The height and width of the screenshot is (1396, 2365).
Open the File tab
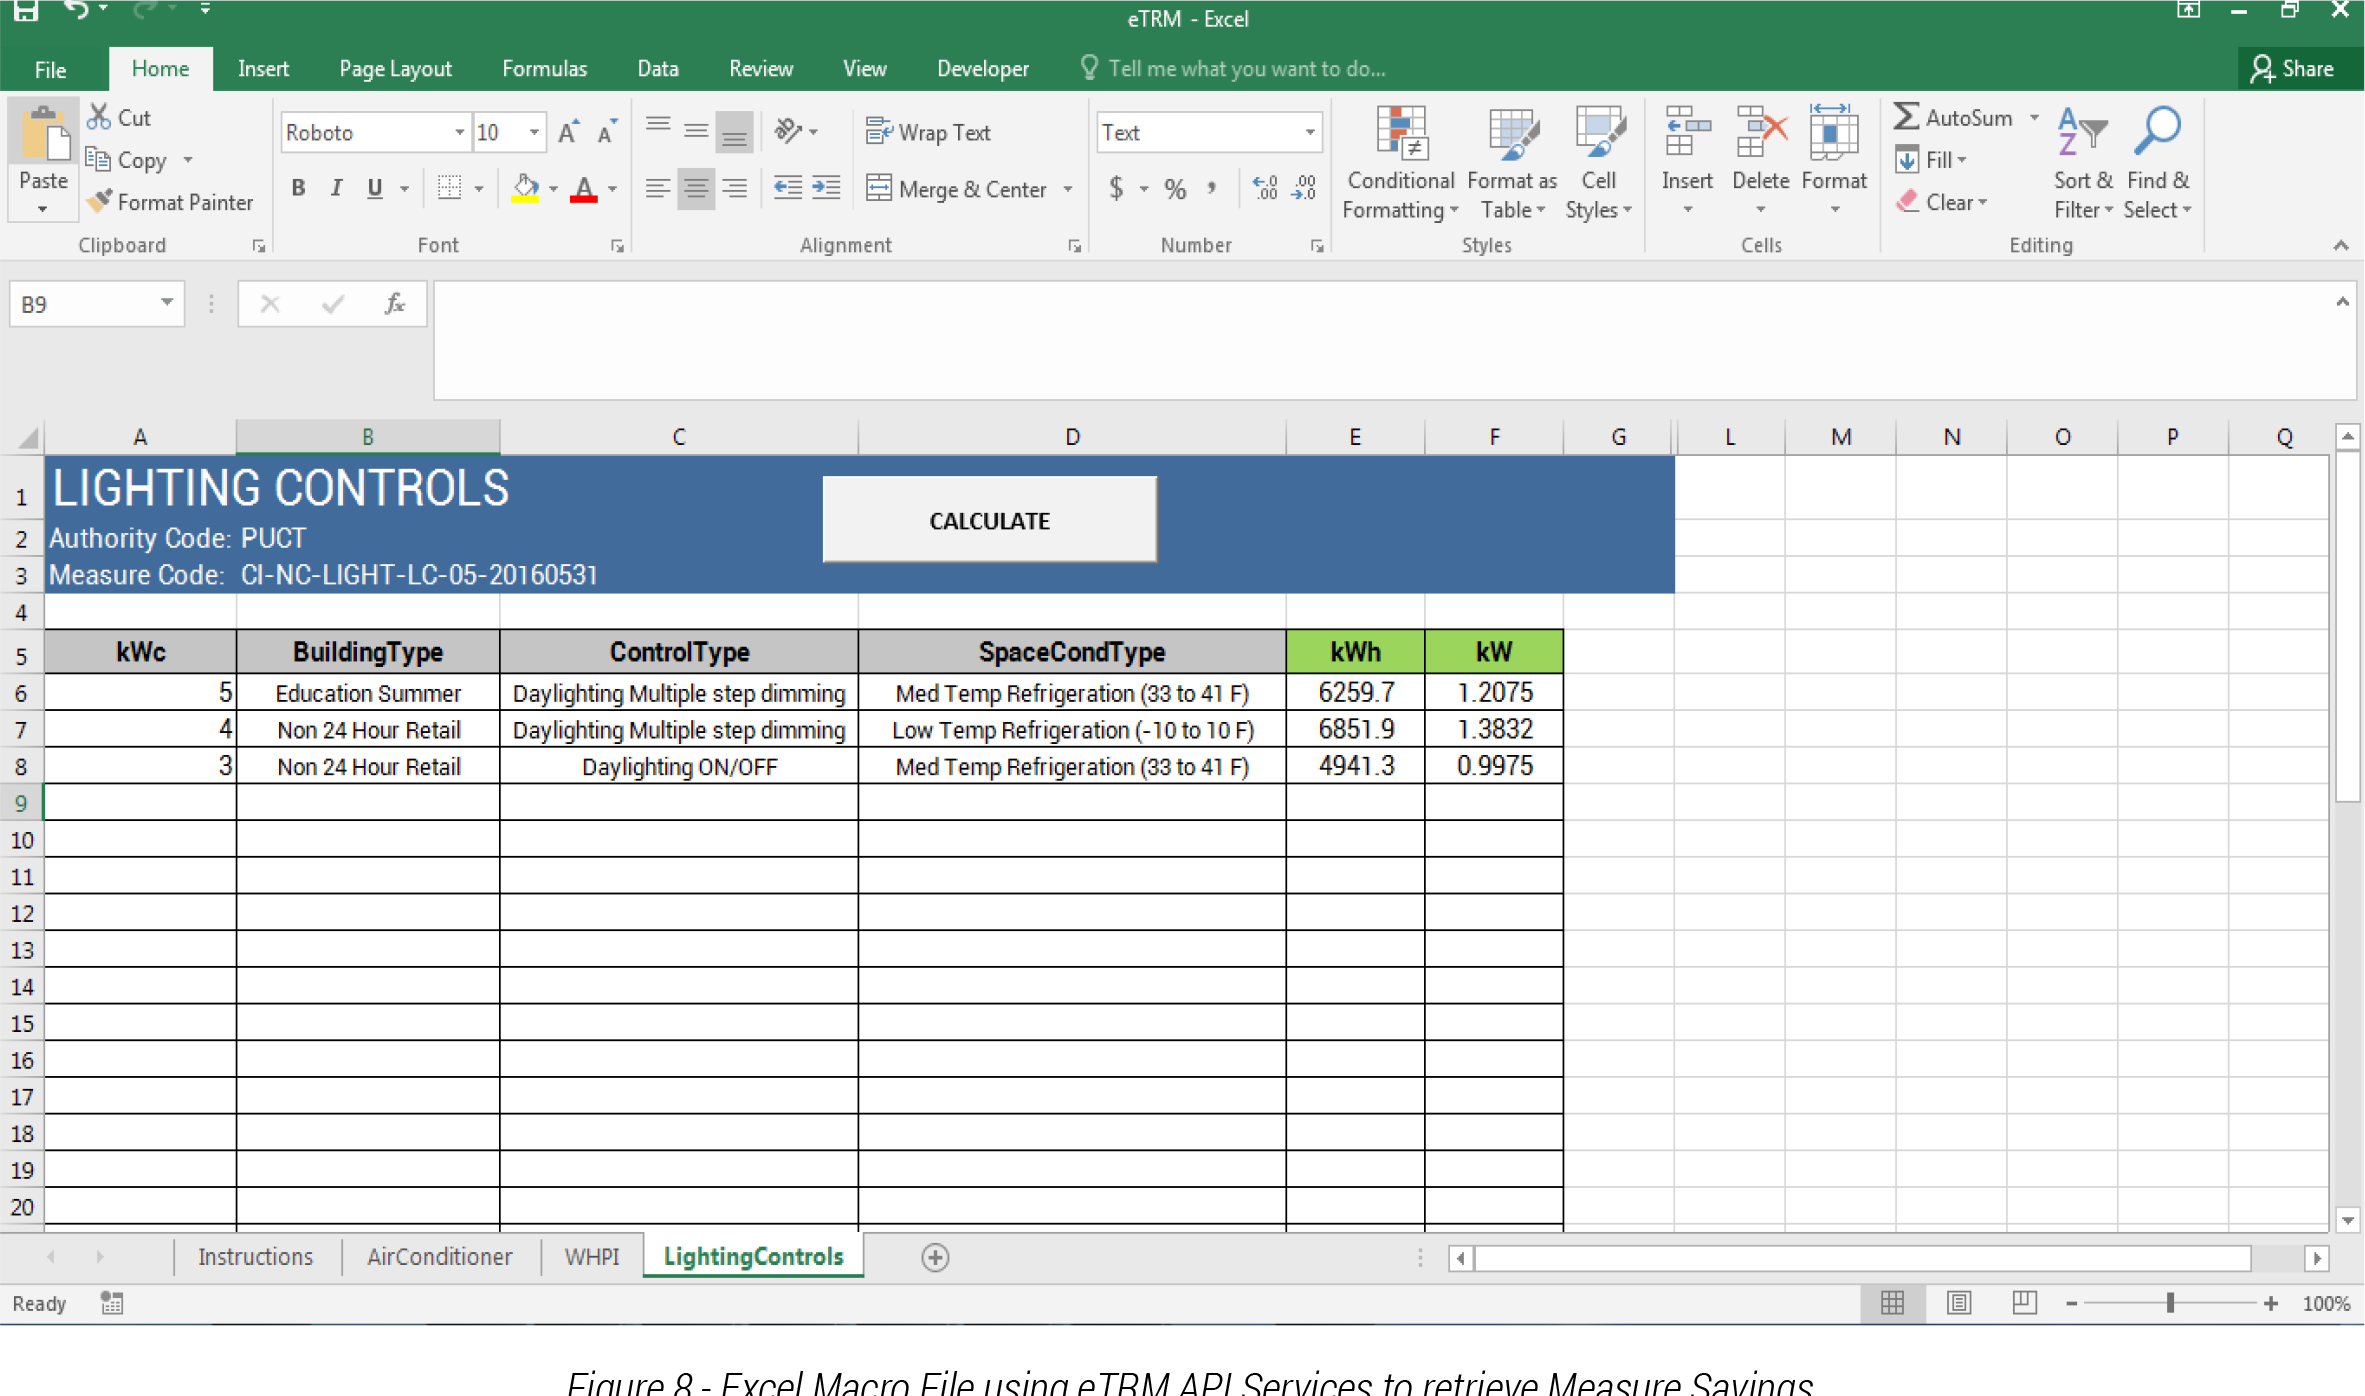point(50,69)
